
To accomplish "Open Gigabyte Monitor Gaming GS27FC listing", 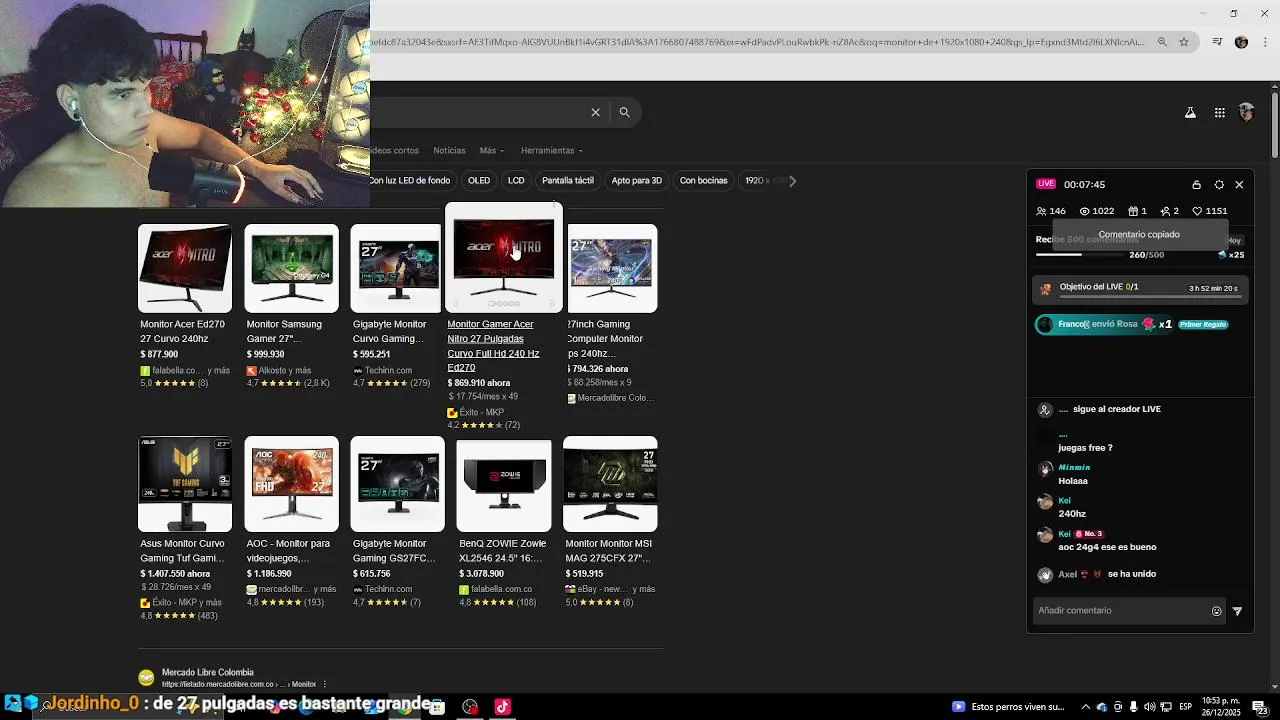I will pos(397,522).
